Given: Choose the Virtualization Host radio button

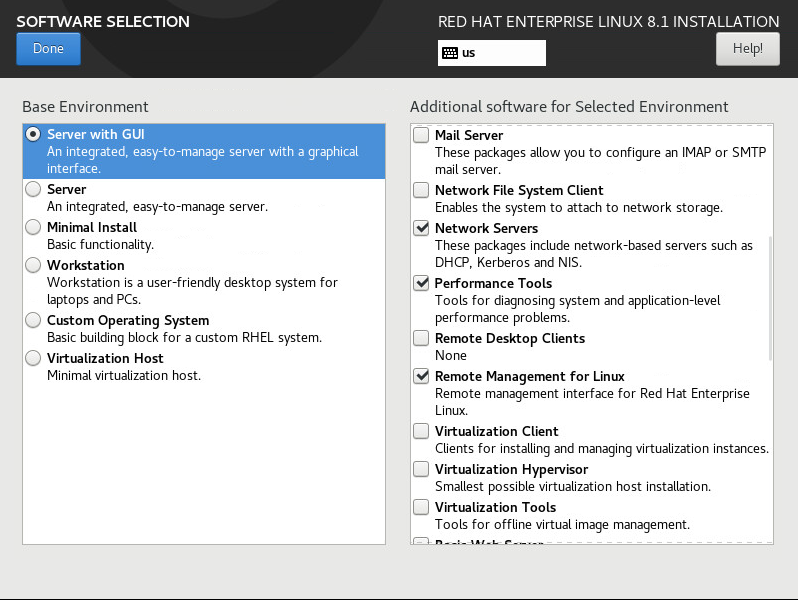Looking at the screenshot, I should (33, 358).
